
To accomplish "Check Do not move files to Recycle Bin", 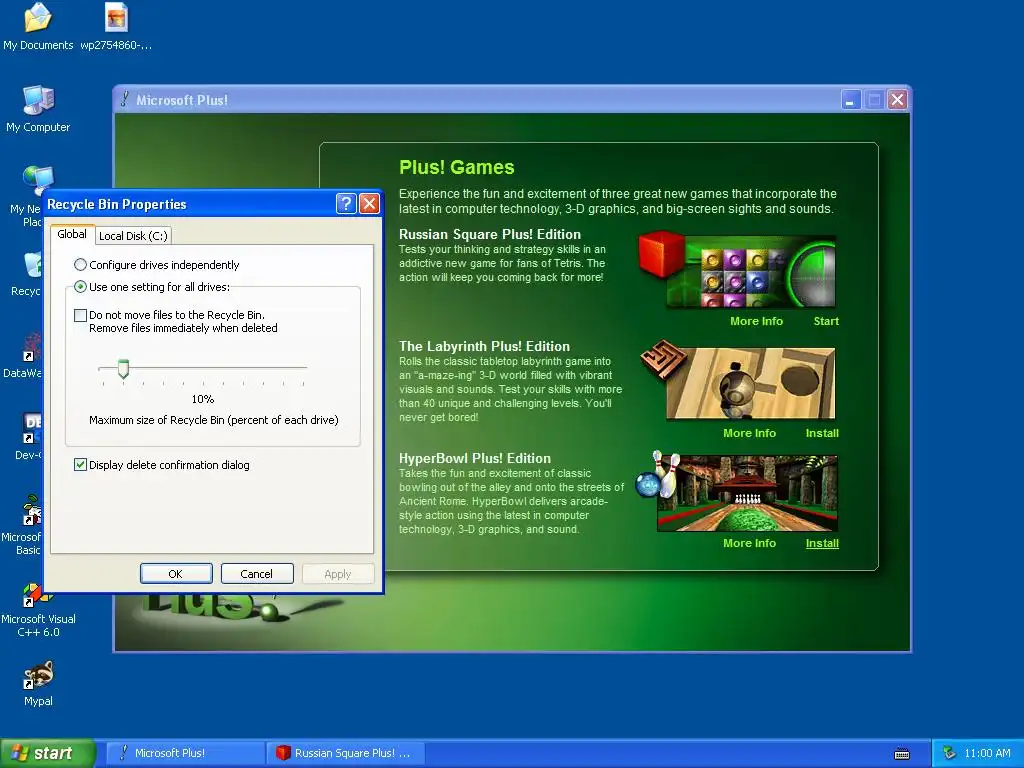I will [x=176, y=321].
